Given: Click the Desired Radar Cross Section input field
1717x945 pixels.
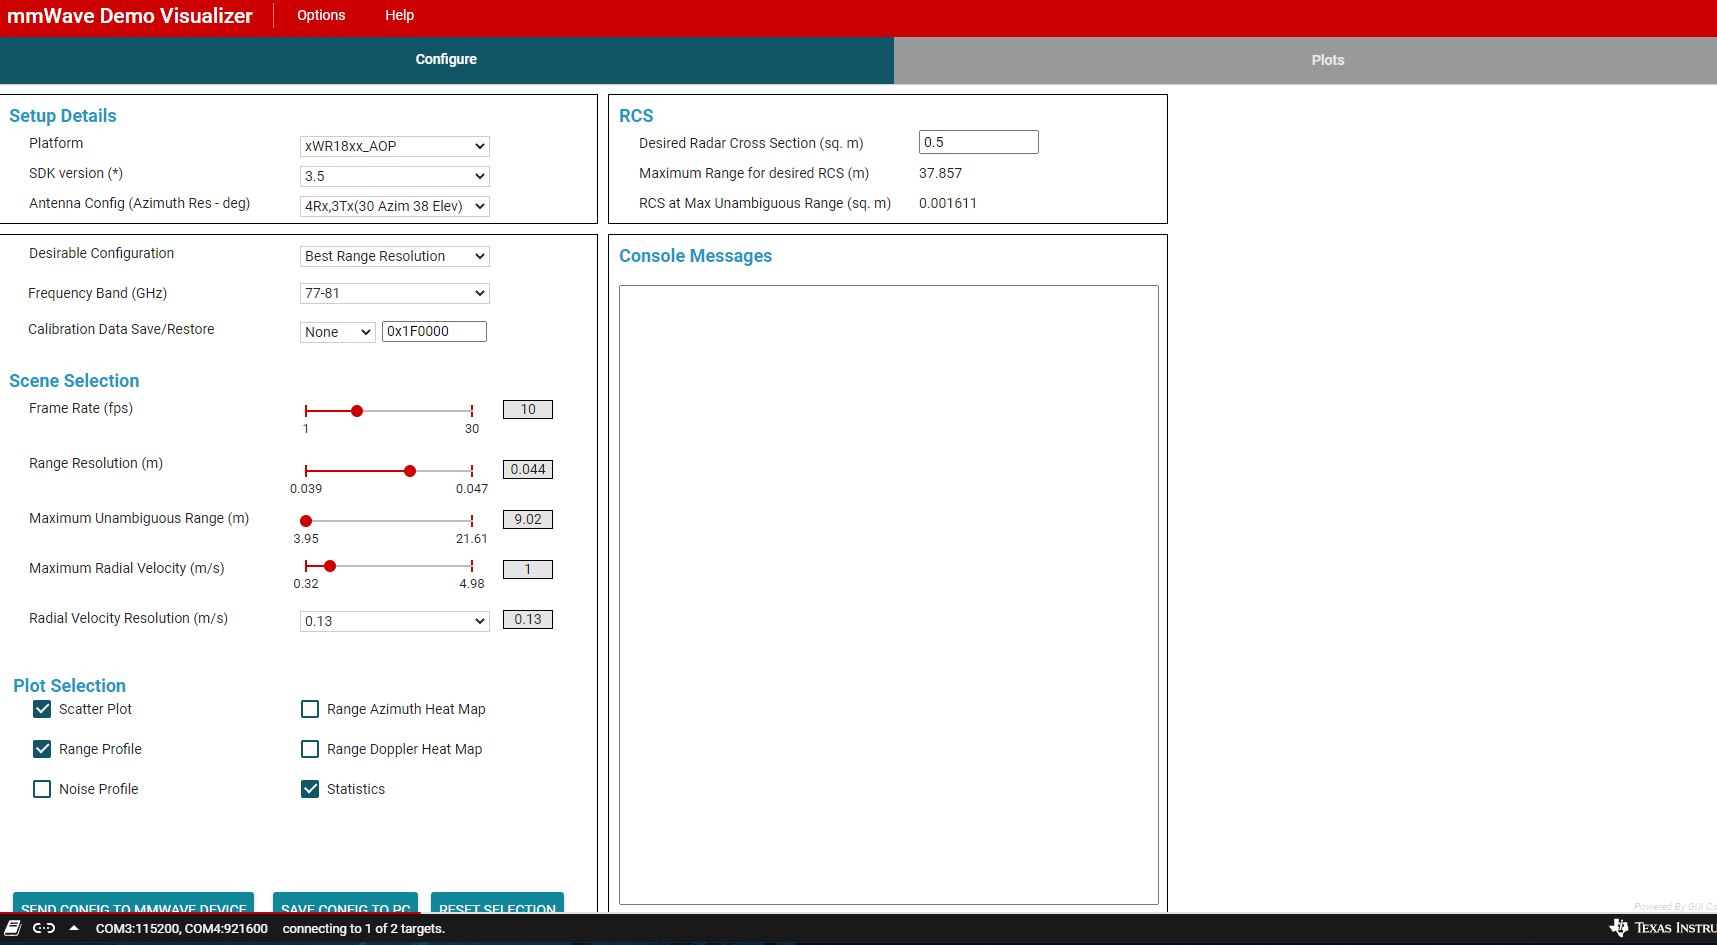Looking at the screenshot, I should coord(979,142).
